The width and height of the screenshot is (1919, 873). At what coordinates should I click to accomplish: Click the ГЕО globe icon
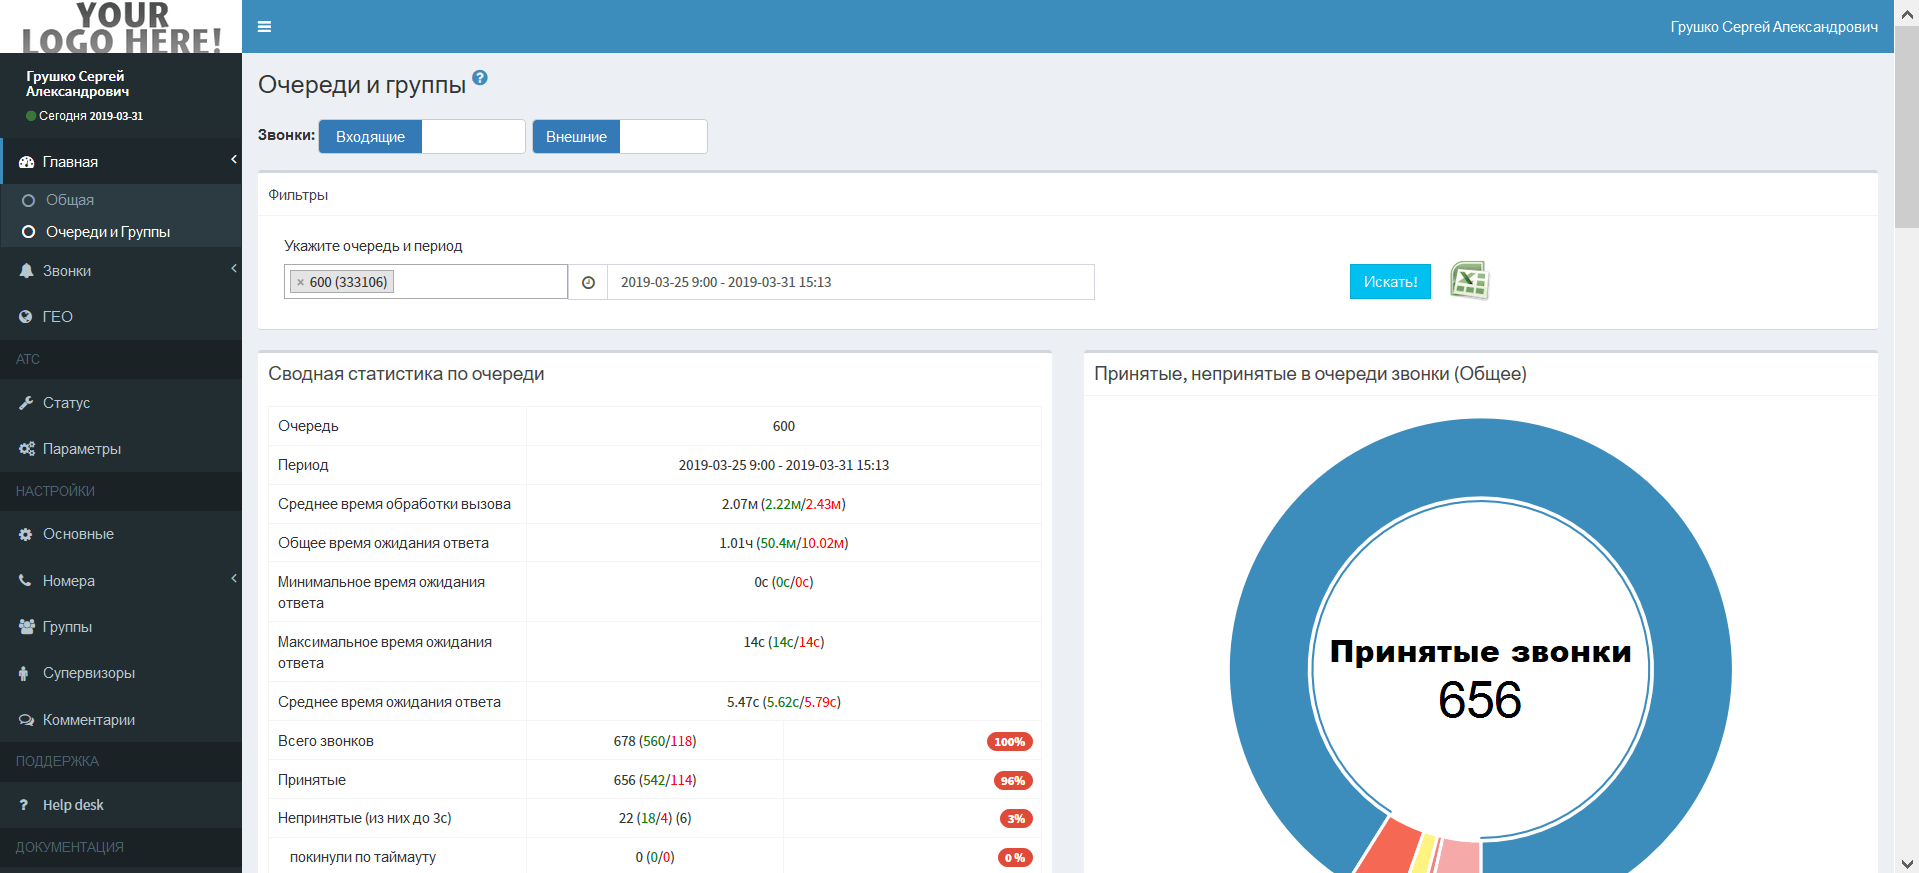[x=26, y=316]
